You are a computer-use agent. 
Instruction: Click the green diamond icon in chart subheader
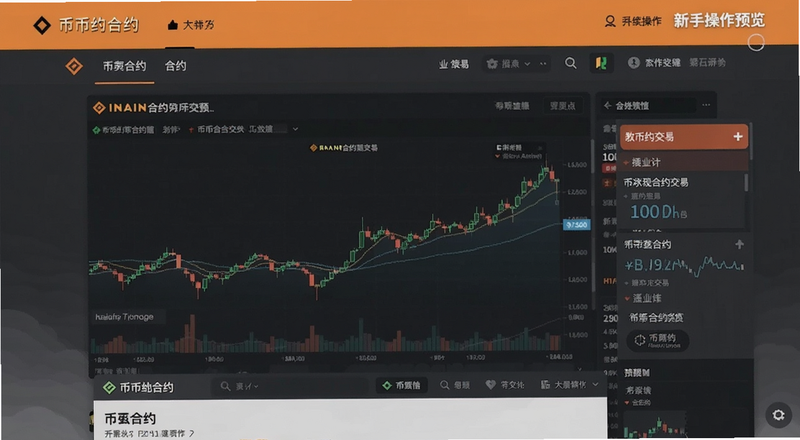point(96,130)
